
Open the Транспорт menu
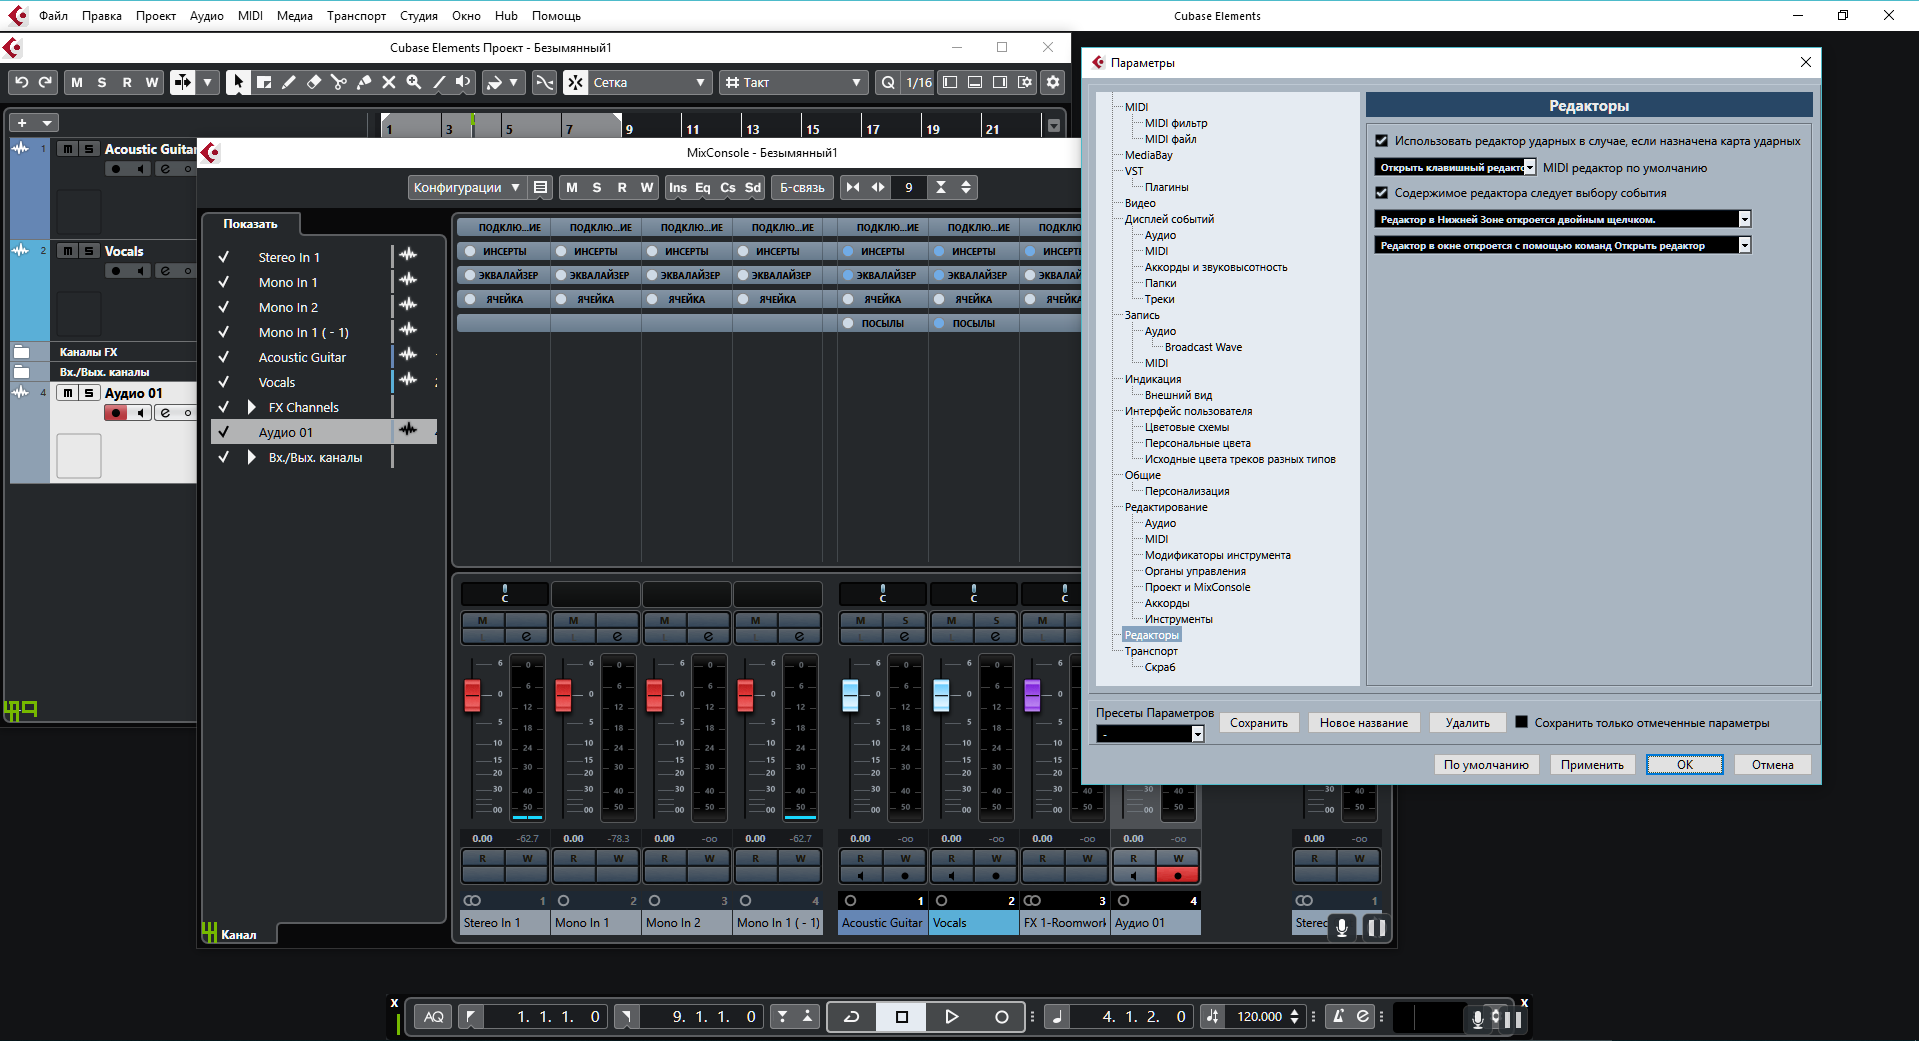(356, 16)
